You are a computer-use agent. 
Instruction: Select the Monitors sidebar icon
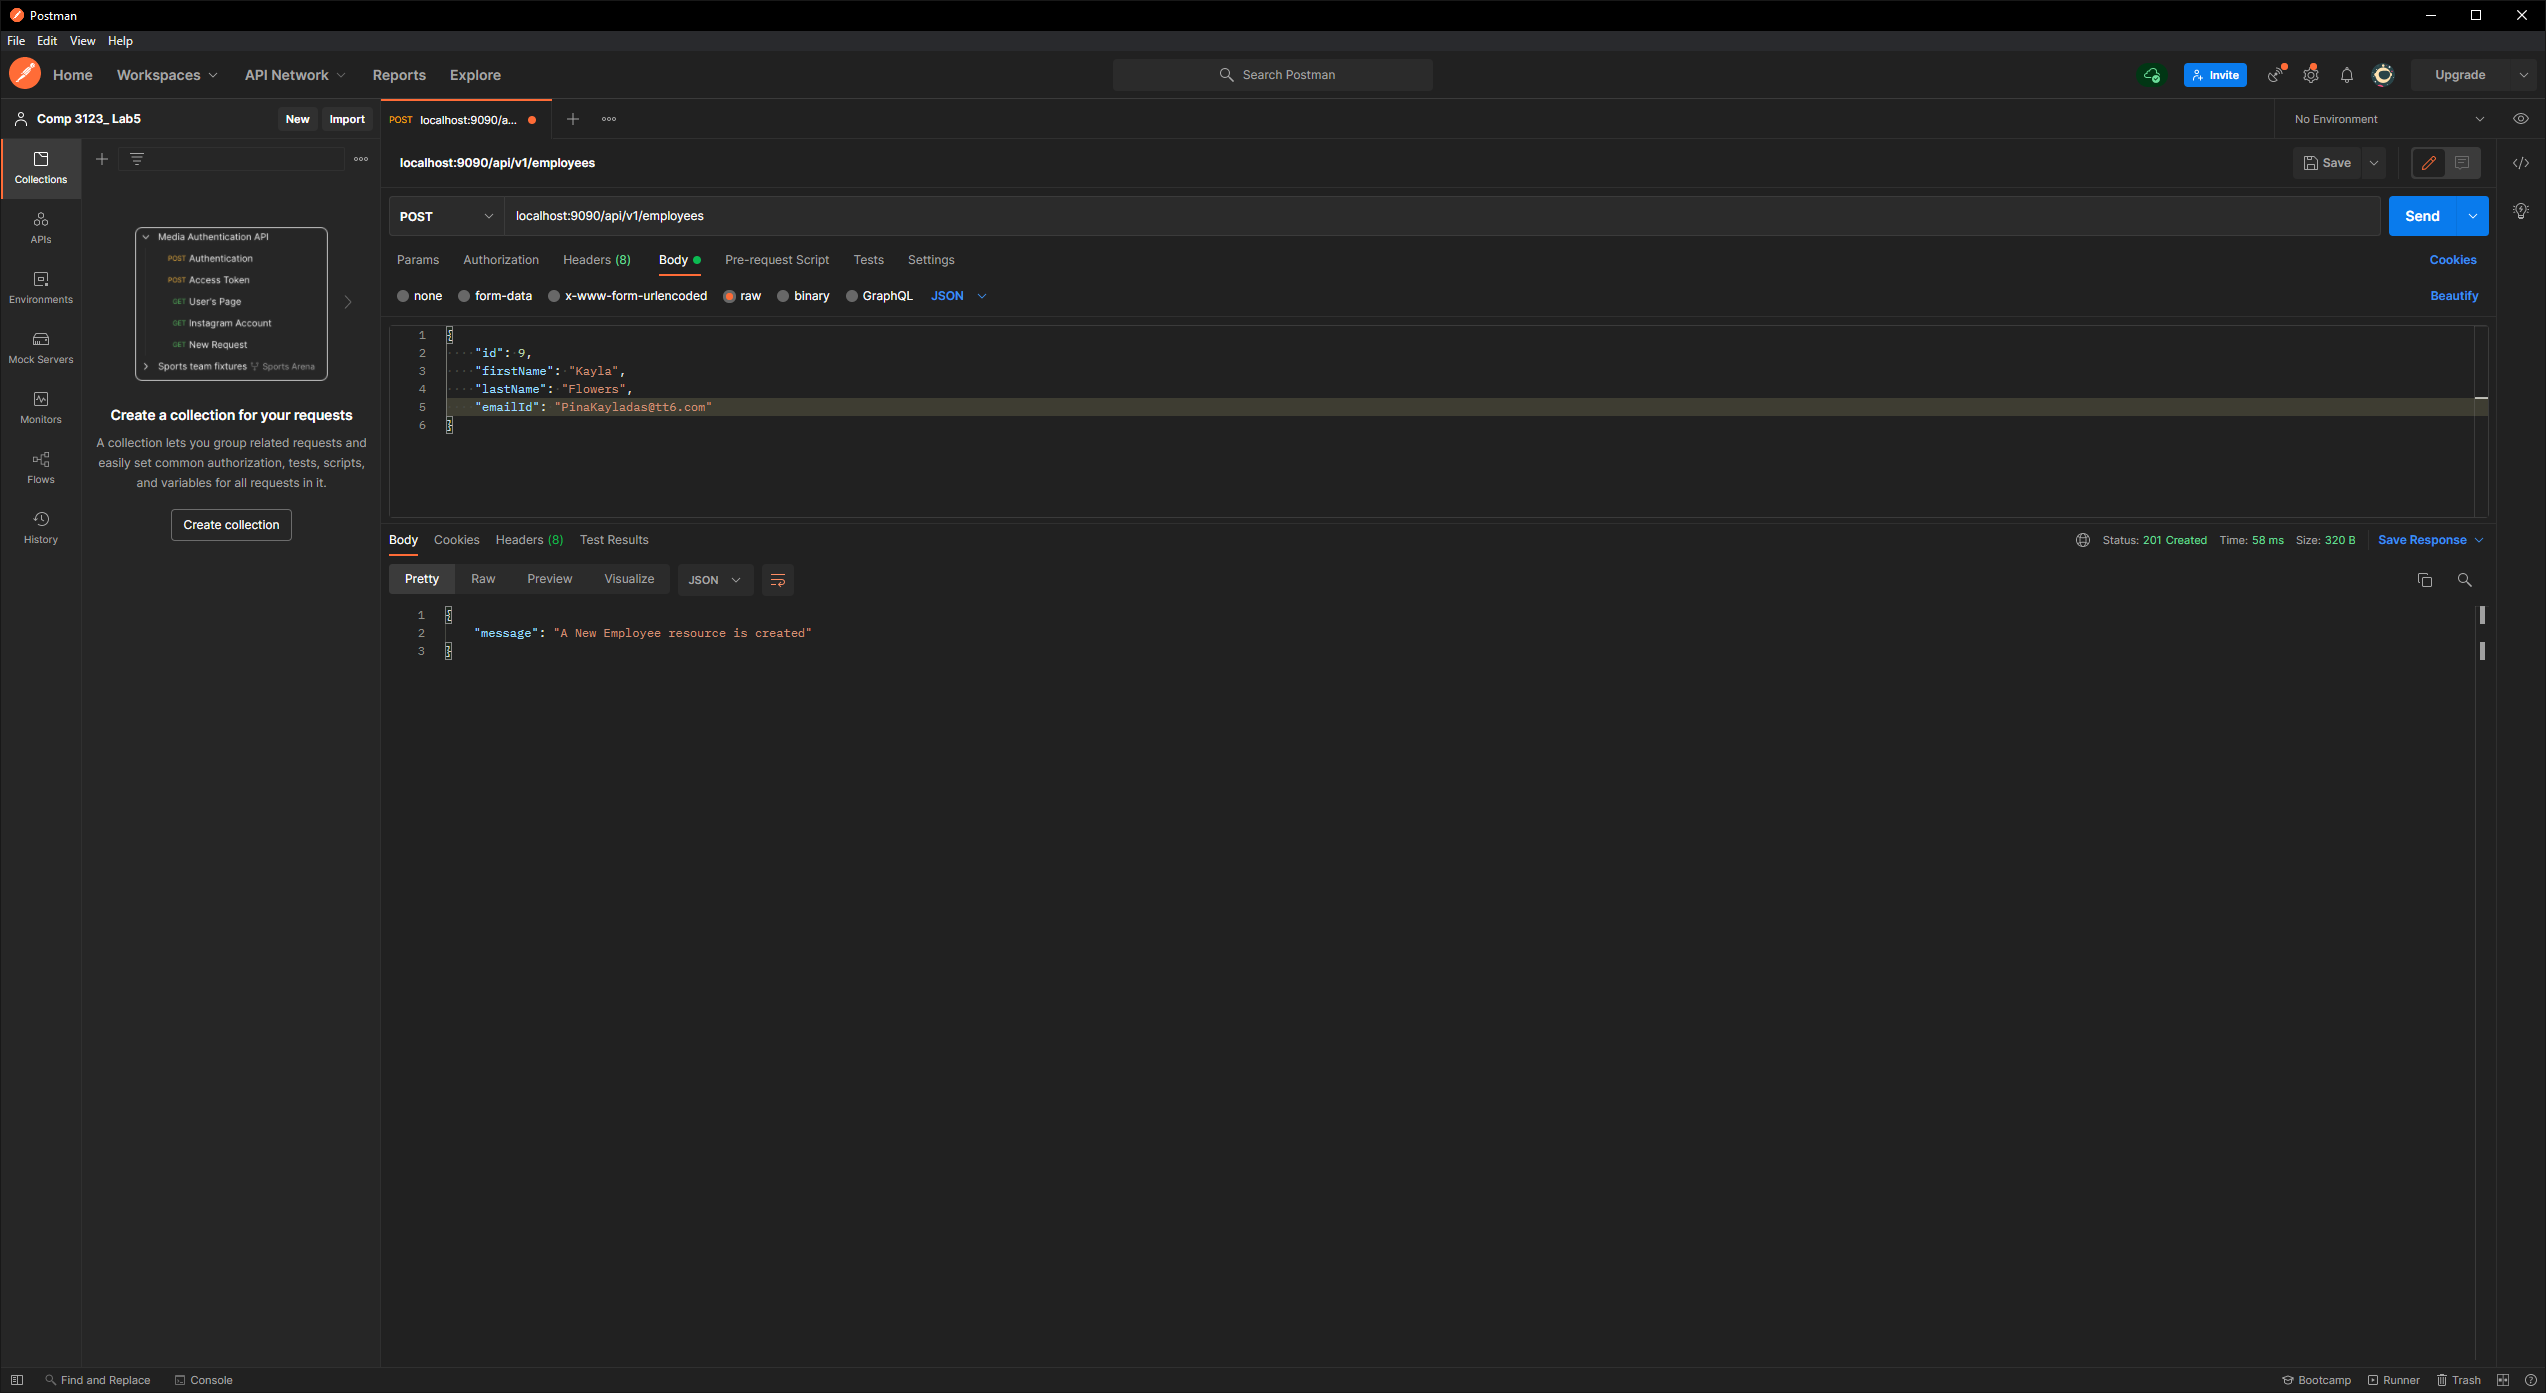tap(40, 407)
